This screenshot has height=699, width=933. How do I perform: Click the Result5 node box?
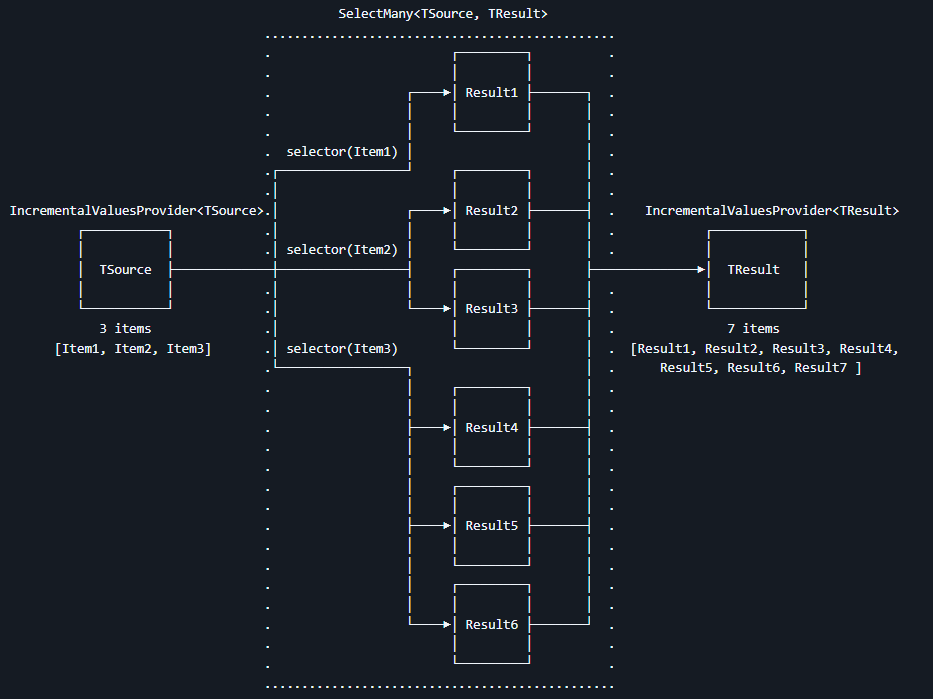(x=491, y=525)
